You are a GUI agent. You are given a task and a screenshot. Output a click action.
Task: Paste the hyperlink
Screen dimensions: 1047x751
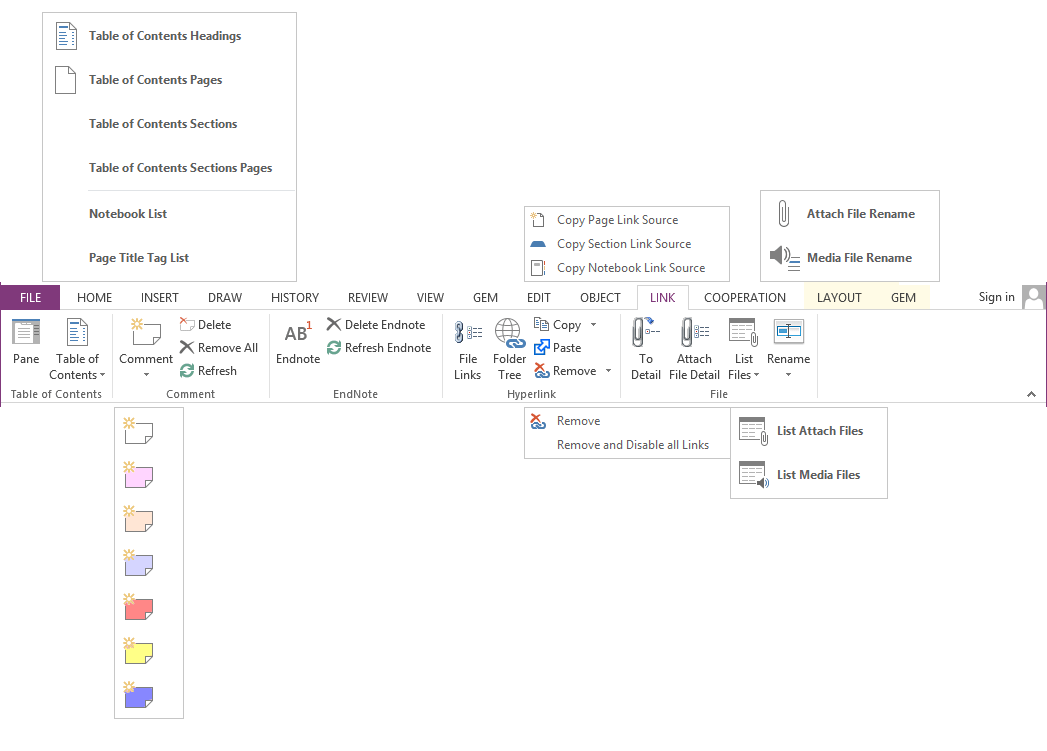(x=558, y=348)
